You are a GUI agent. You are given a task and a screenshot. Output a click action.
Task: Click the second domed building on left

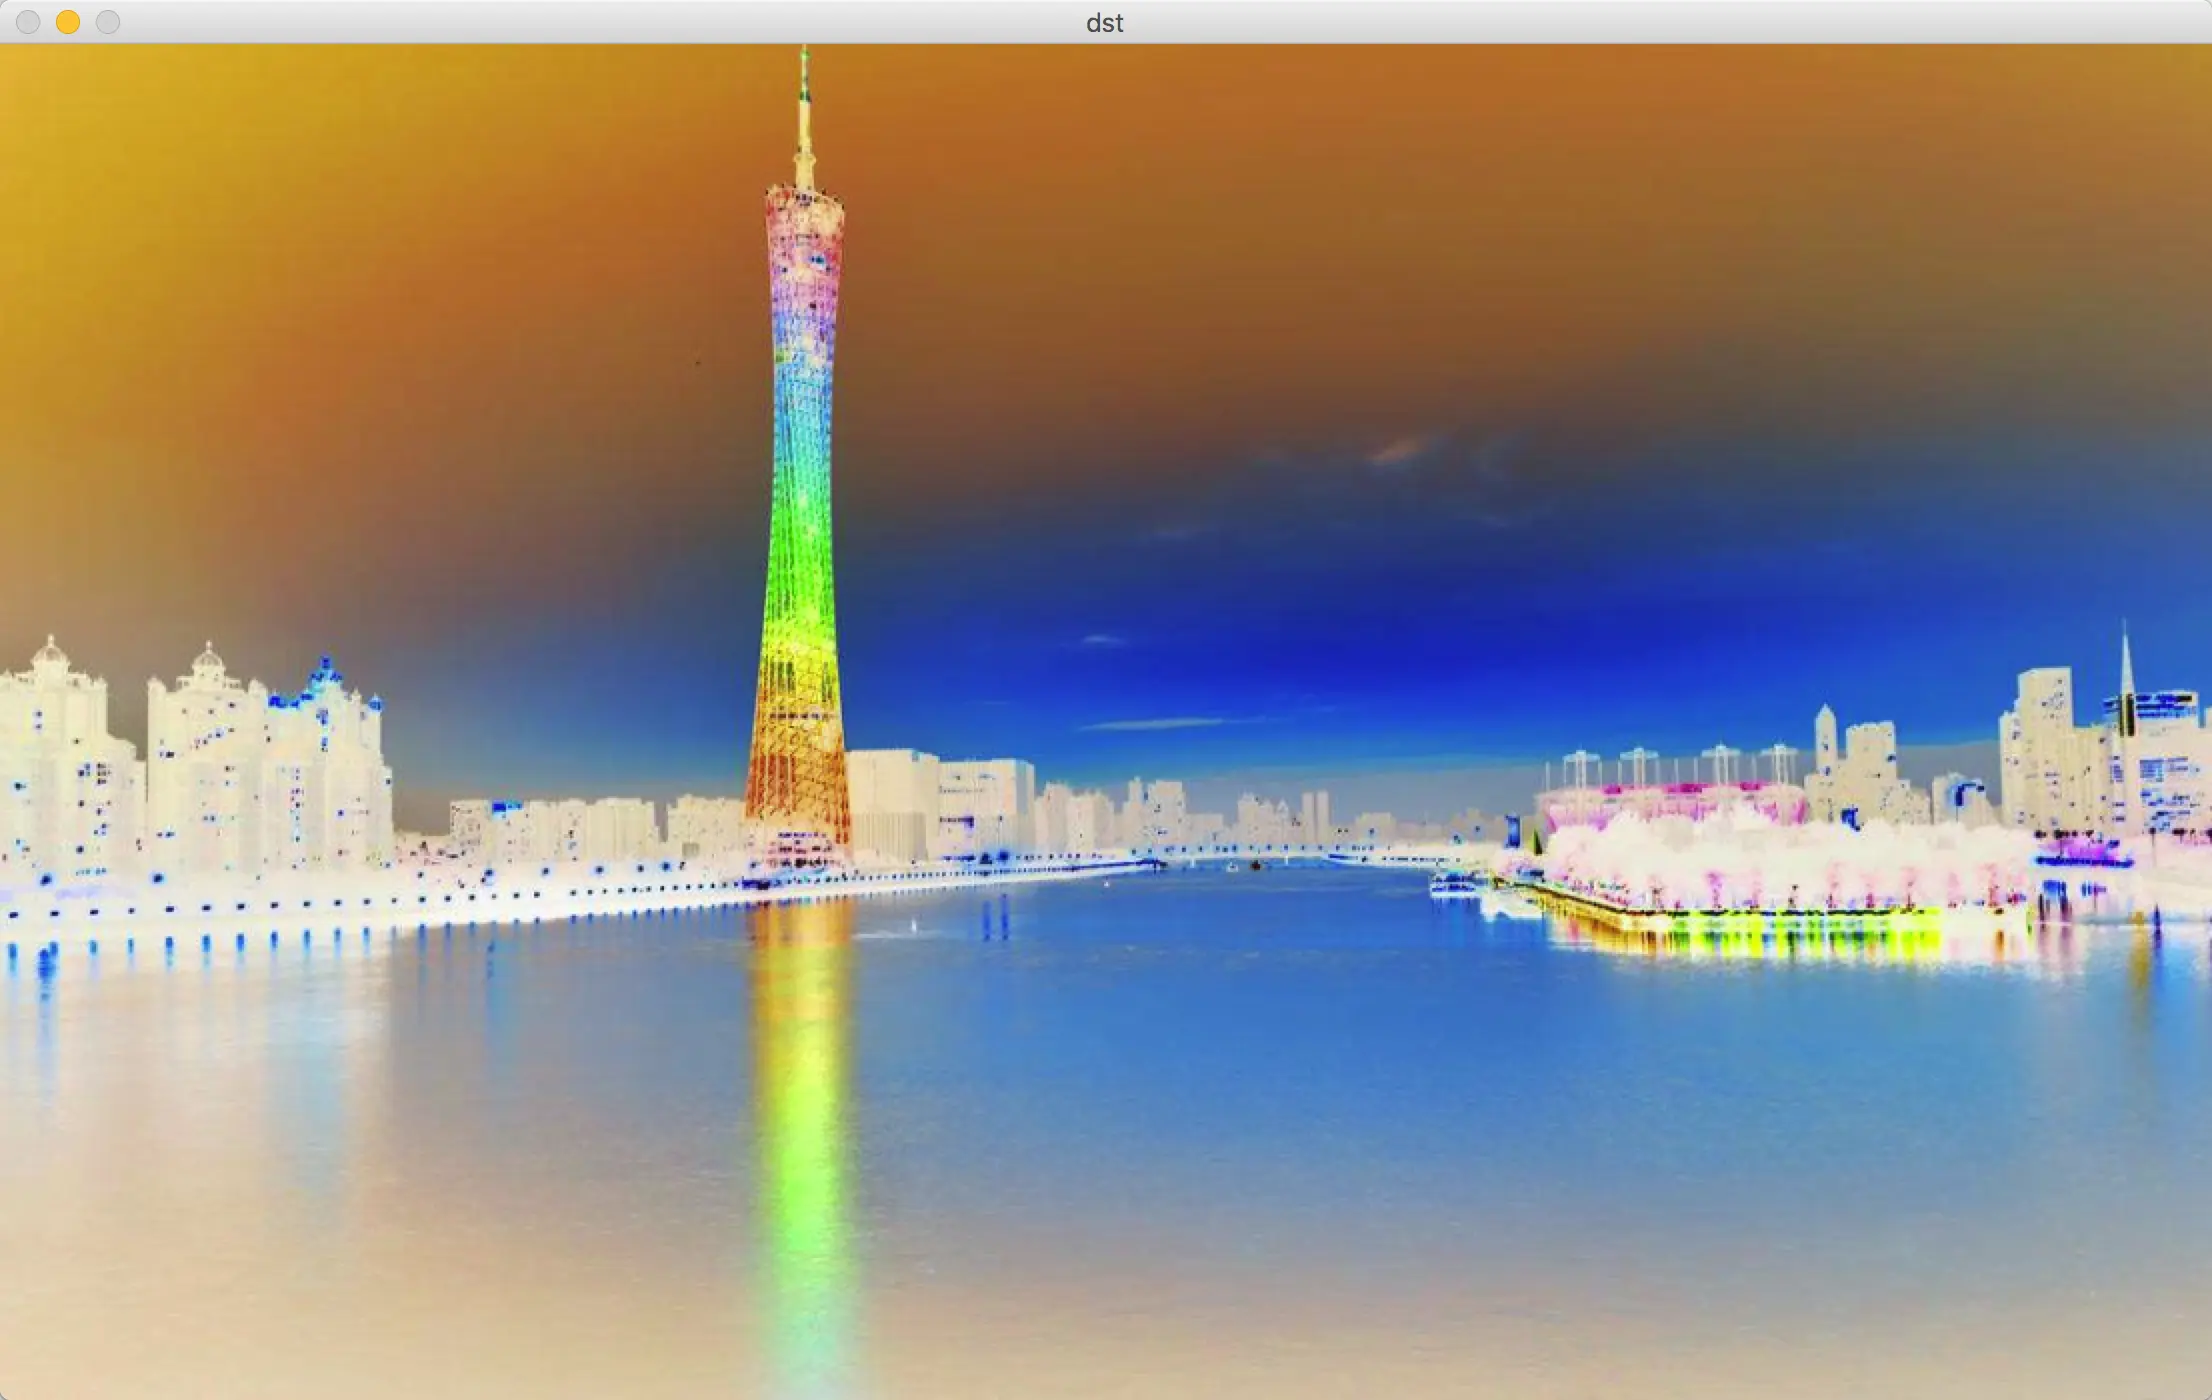pyautogui.click(x=208, y=660)
